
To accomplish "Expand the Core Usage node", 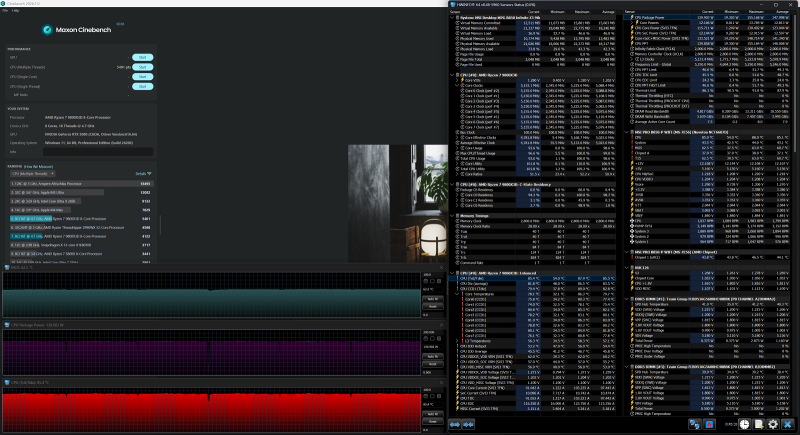I will coord(458,148).
